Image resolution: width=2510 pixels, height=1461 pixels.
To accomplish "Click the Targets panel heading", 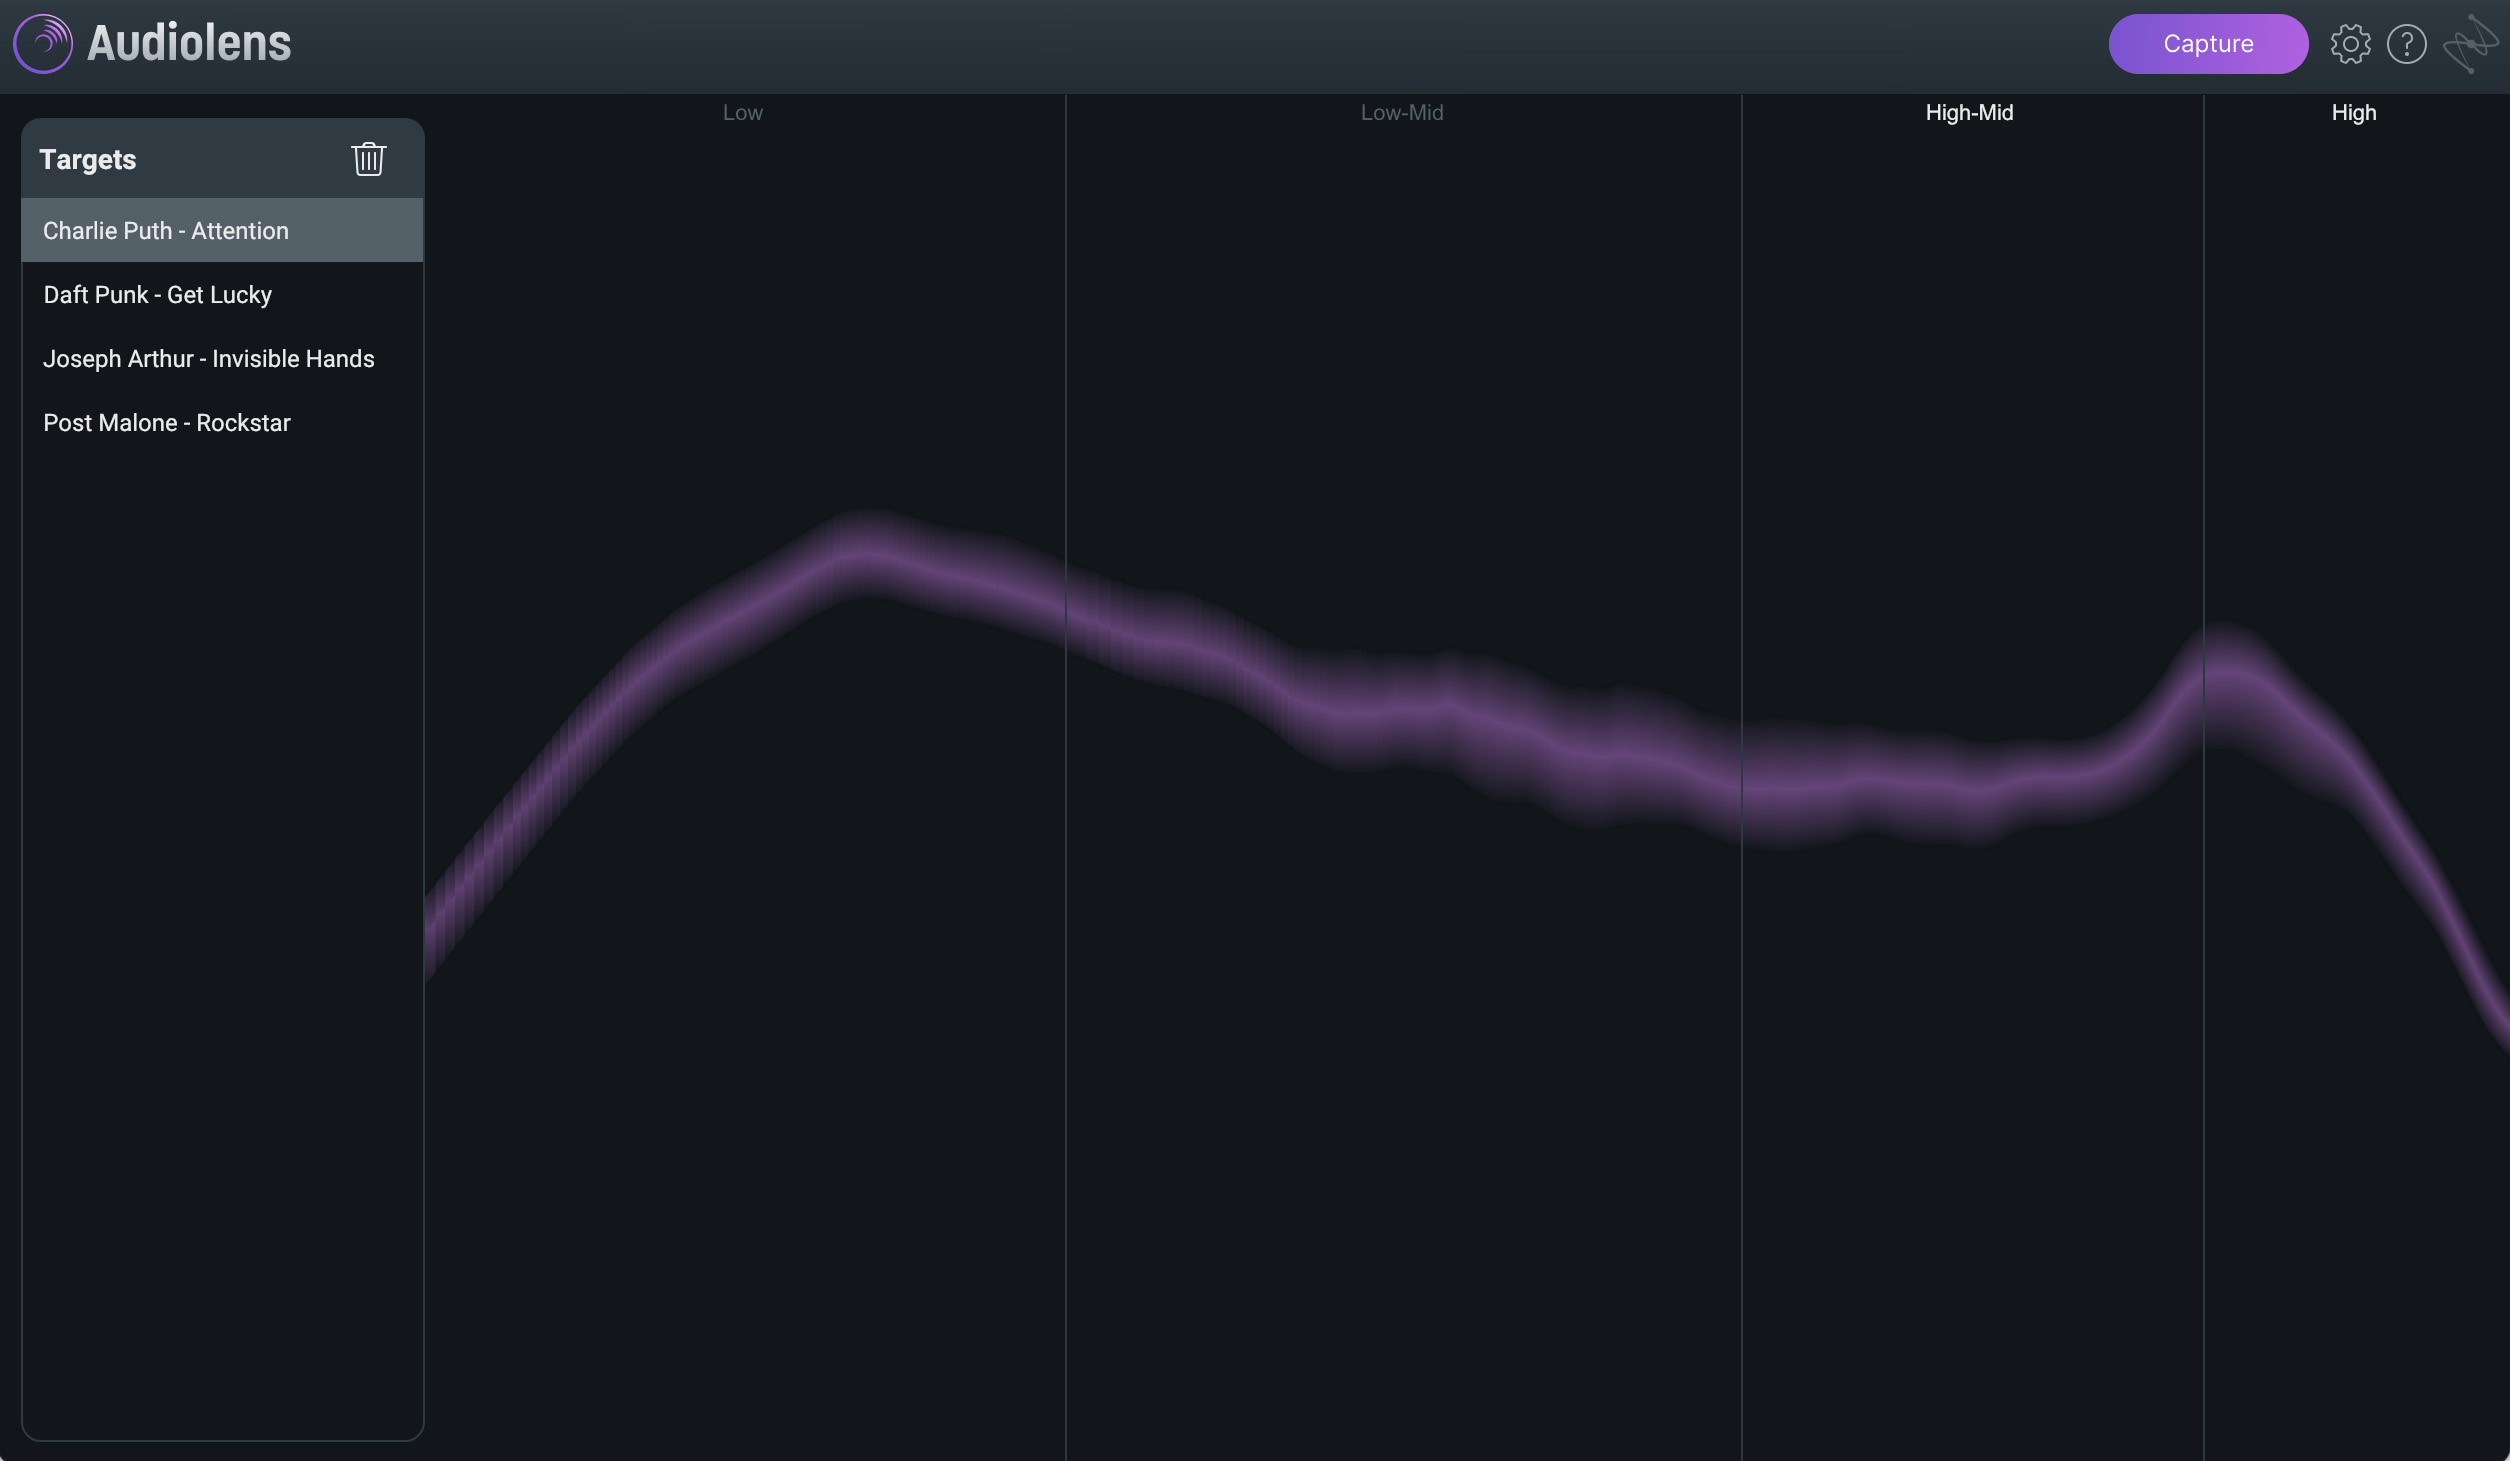I will (x=88, y=159).
